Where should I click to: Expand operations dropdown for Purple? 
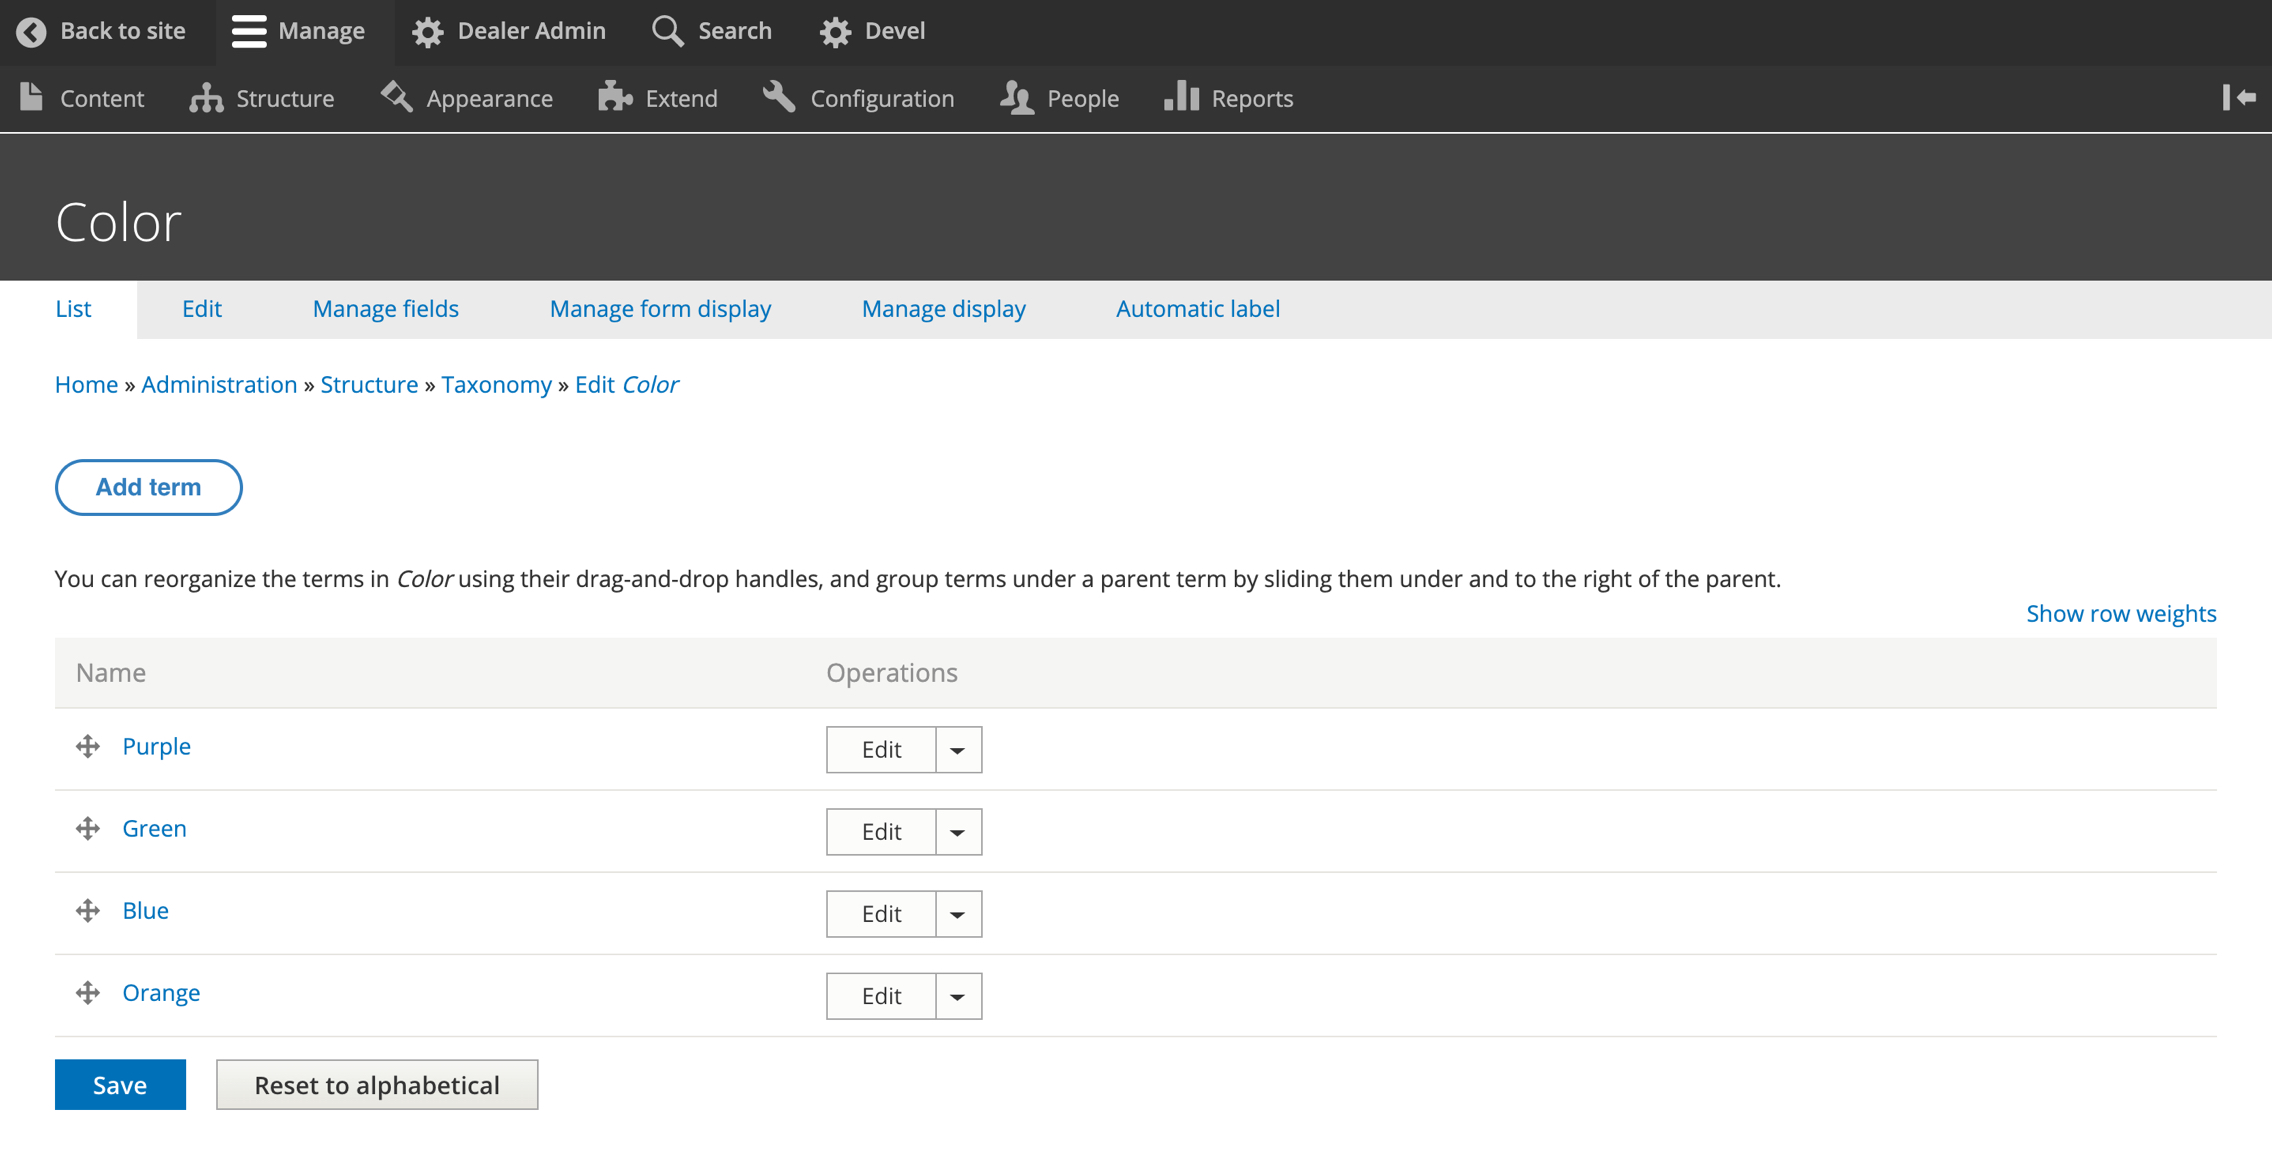click(x=958, y=750)
